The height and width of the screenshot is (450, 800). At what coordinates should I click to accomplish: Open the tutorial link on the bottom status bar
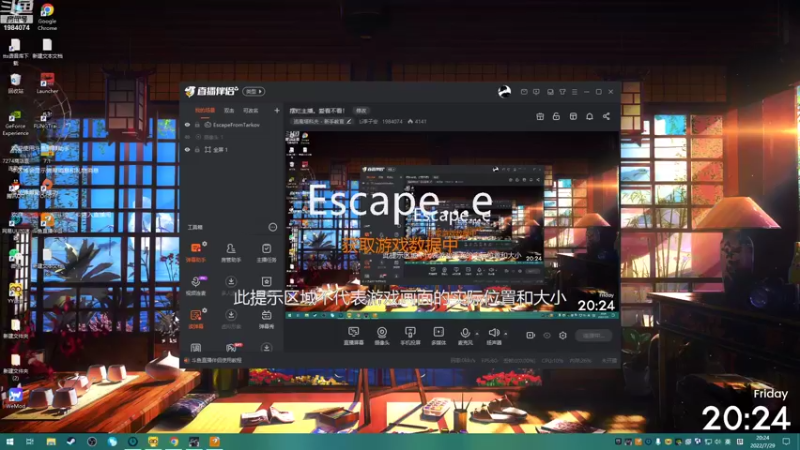pyautogui.click(x=217, y=360)
